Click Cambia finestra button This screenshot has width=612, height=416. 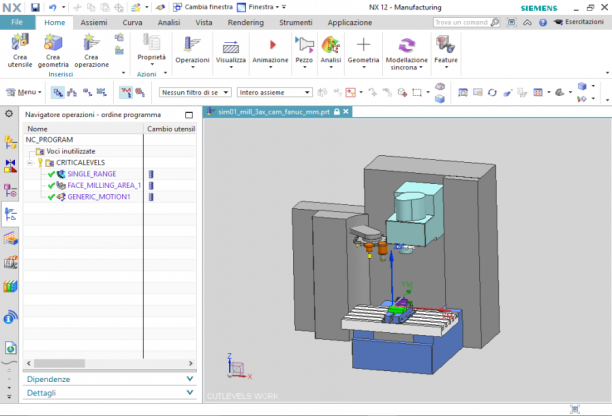(x=203, y=7)
